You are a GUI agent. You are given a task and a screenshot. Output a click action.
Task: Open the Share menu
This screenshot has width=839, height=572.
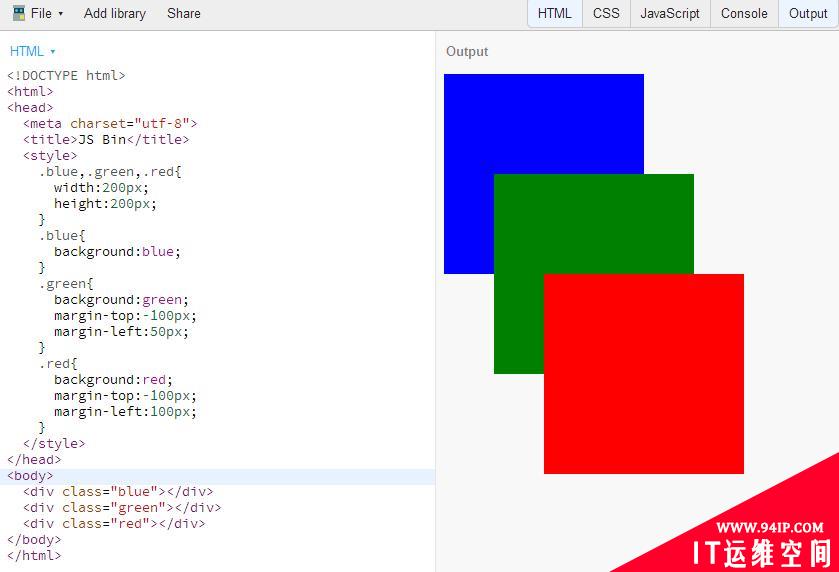tap(184, 13)
